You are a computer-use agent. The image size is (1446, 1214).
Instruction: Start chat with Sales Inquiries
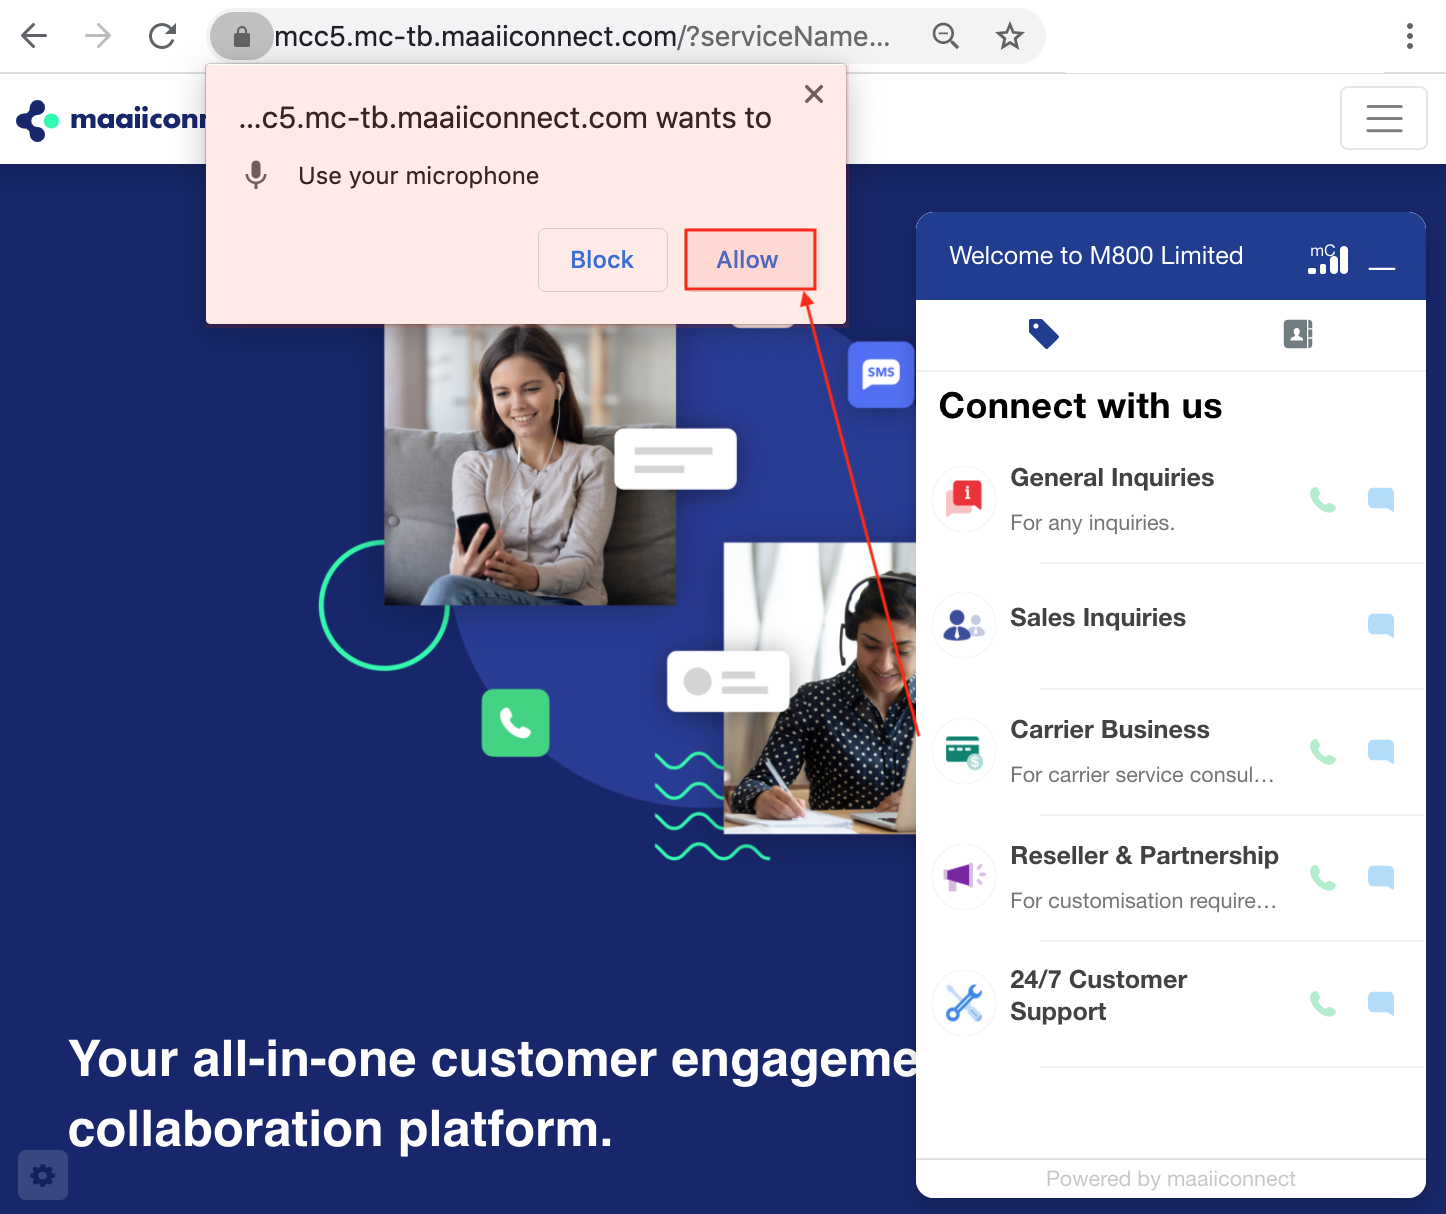(1381, 625)
